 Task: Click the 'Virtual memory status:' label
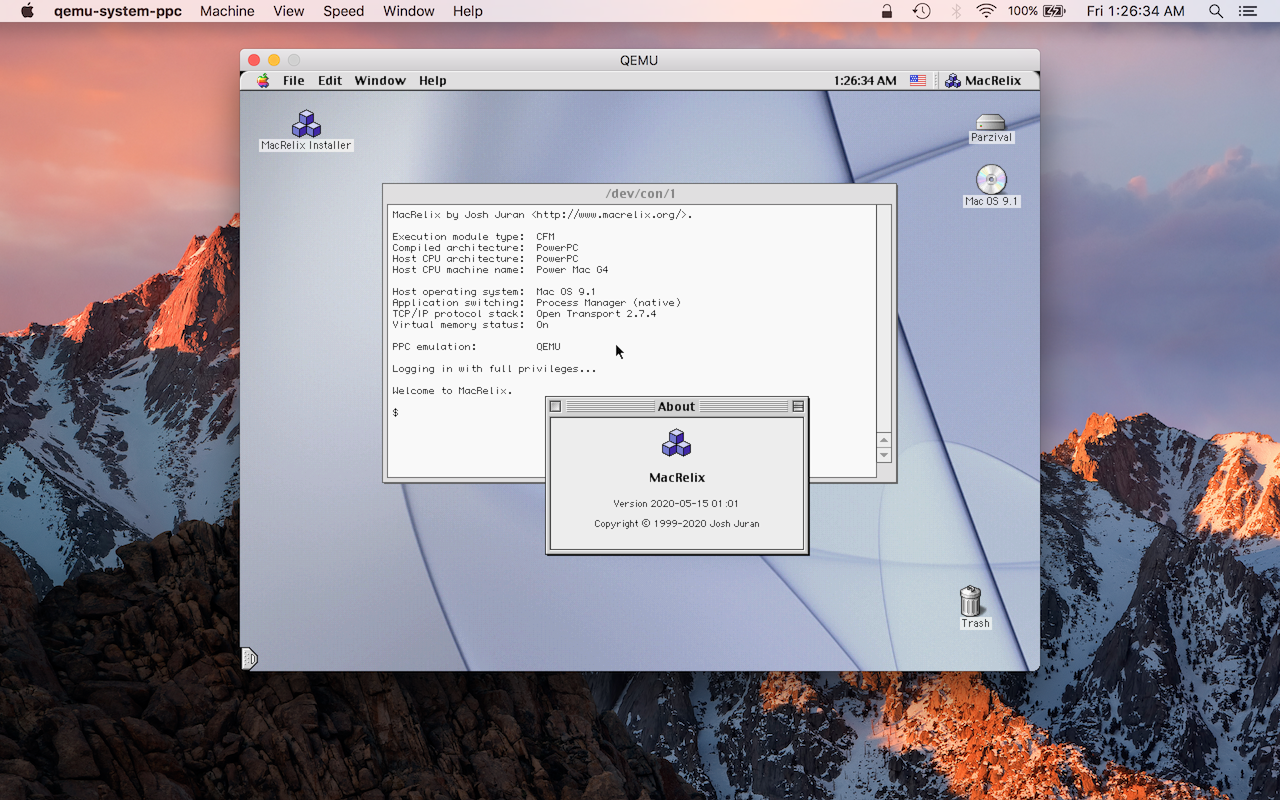tap(458, 324)
